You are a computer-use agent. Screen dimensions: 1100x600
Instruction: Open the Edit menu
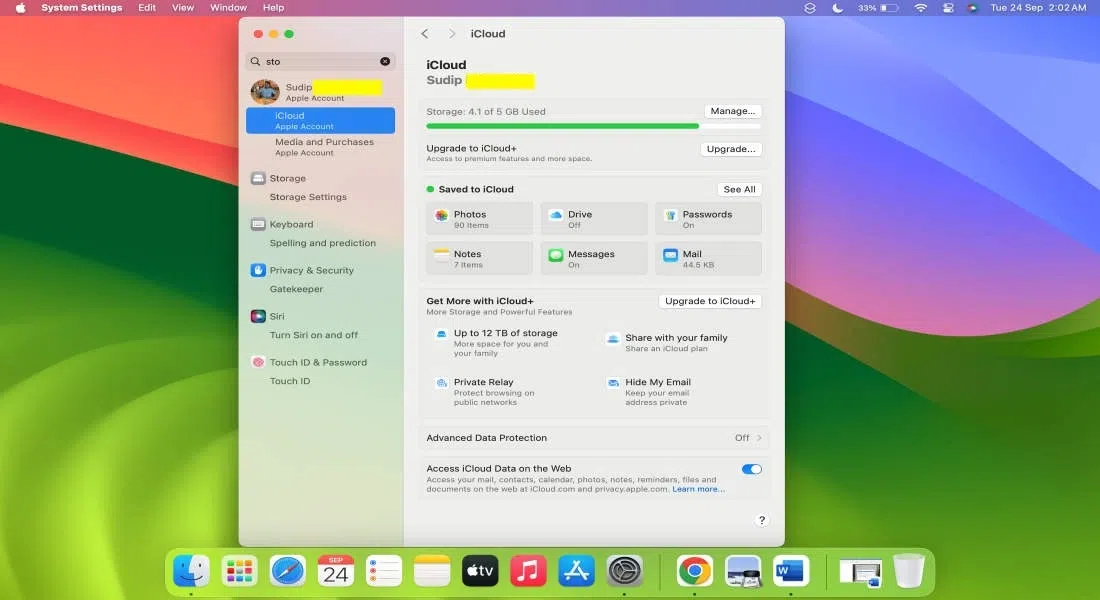(x=147, y=8)
